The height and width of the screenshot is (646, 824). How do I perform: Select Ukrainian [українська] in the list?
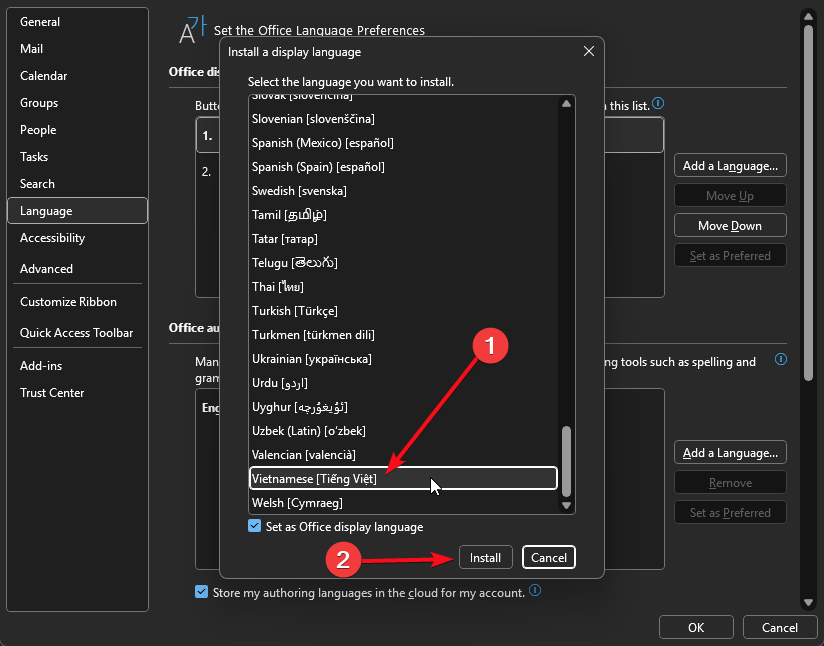403,358
